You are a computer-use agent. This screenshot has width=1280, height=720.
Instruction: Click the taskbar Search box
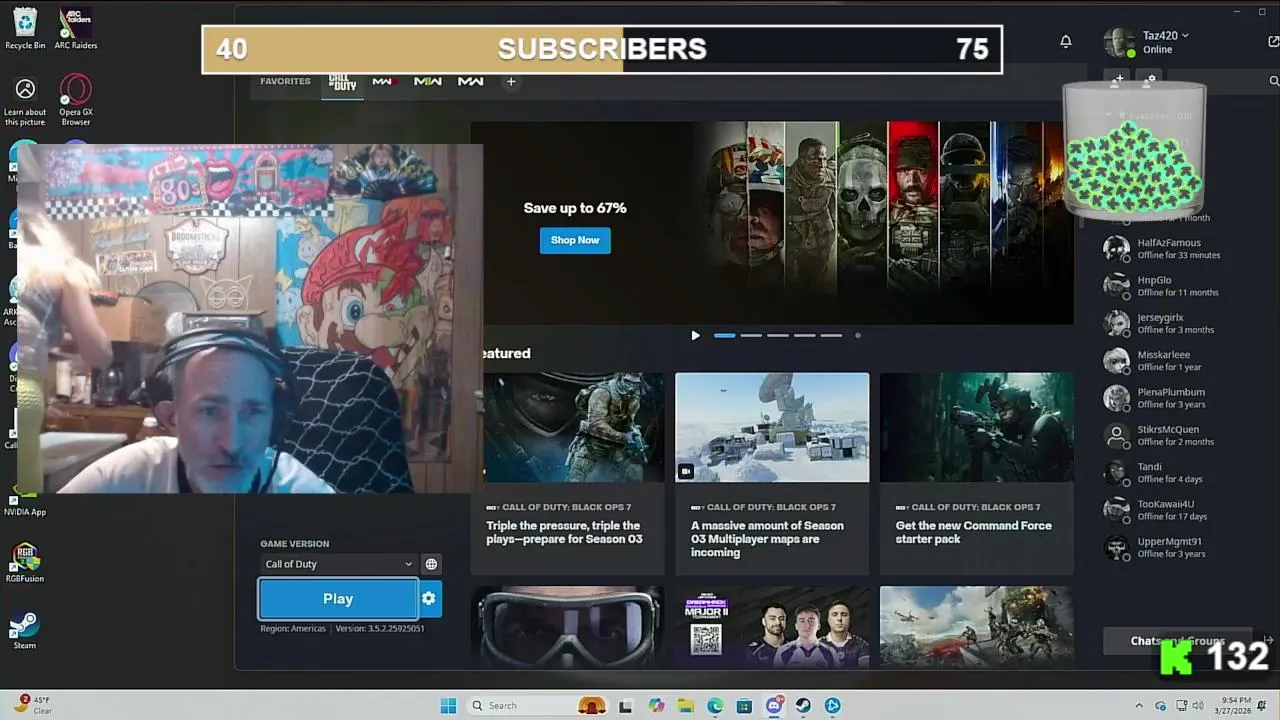tap(538, 706)
